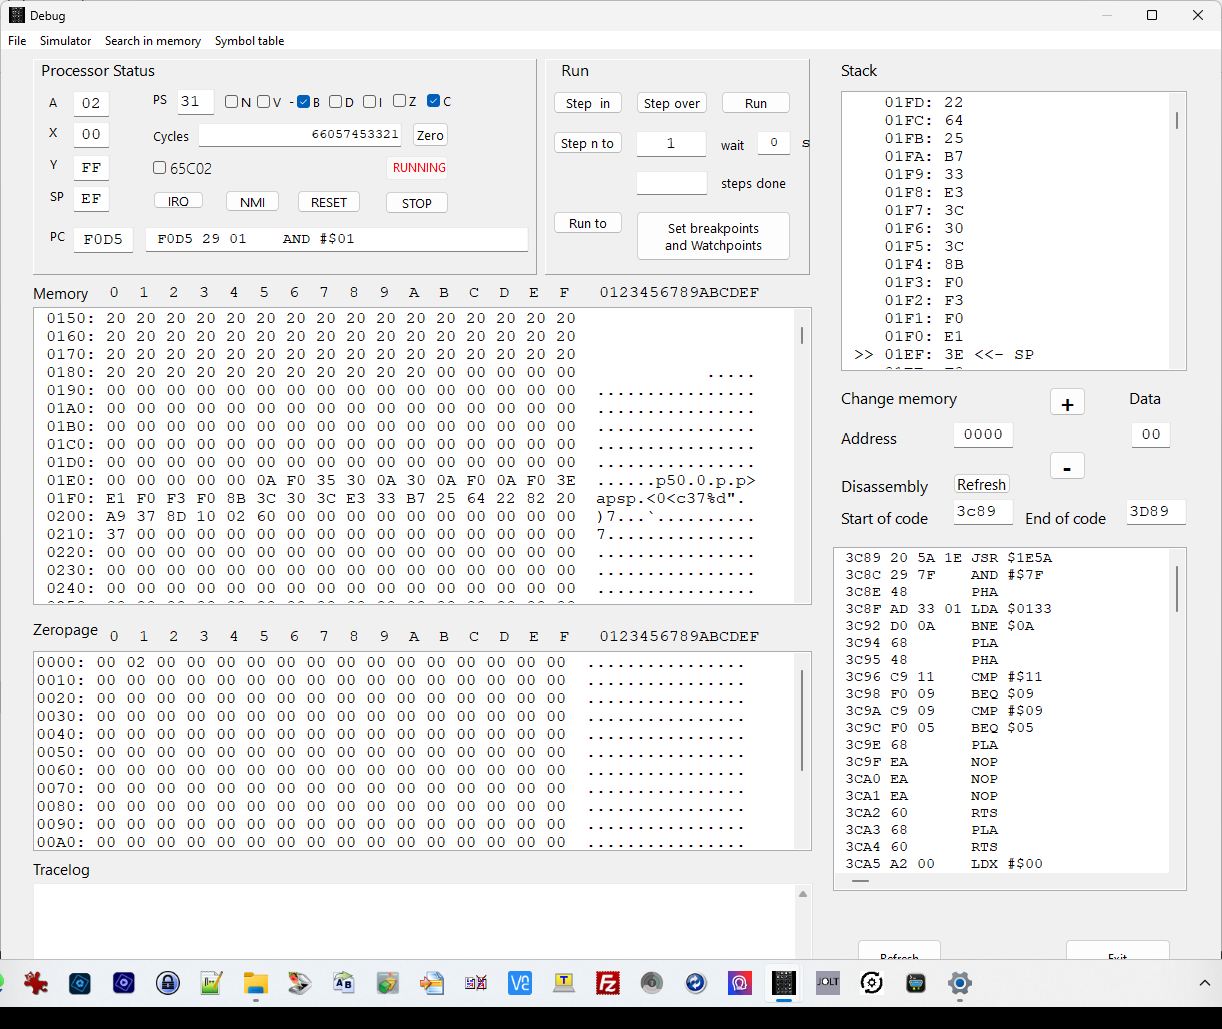
Task: Click the Step in button
Action: tap(588, 103)
